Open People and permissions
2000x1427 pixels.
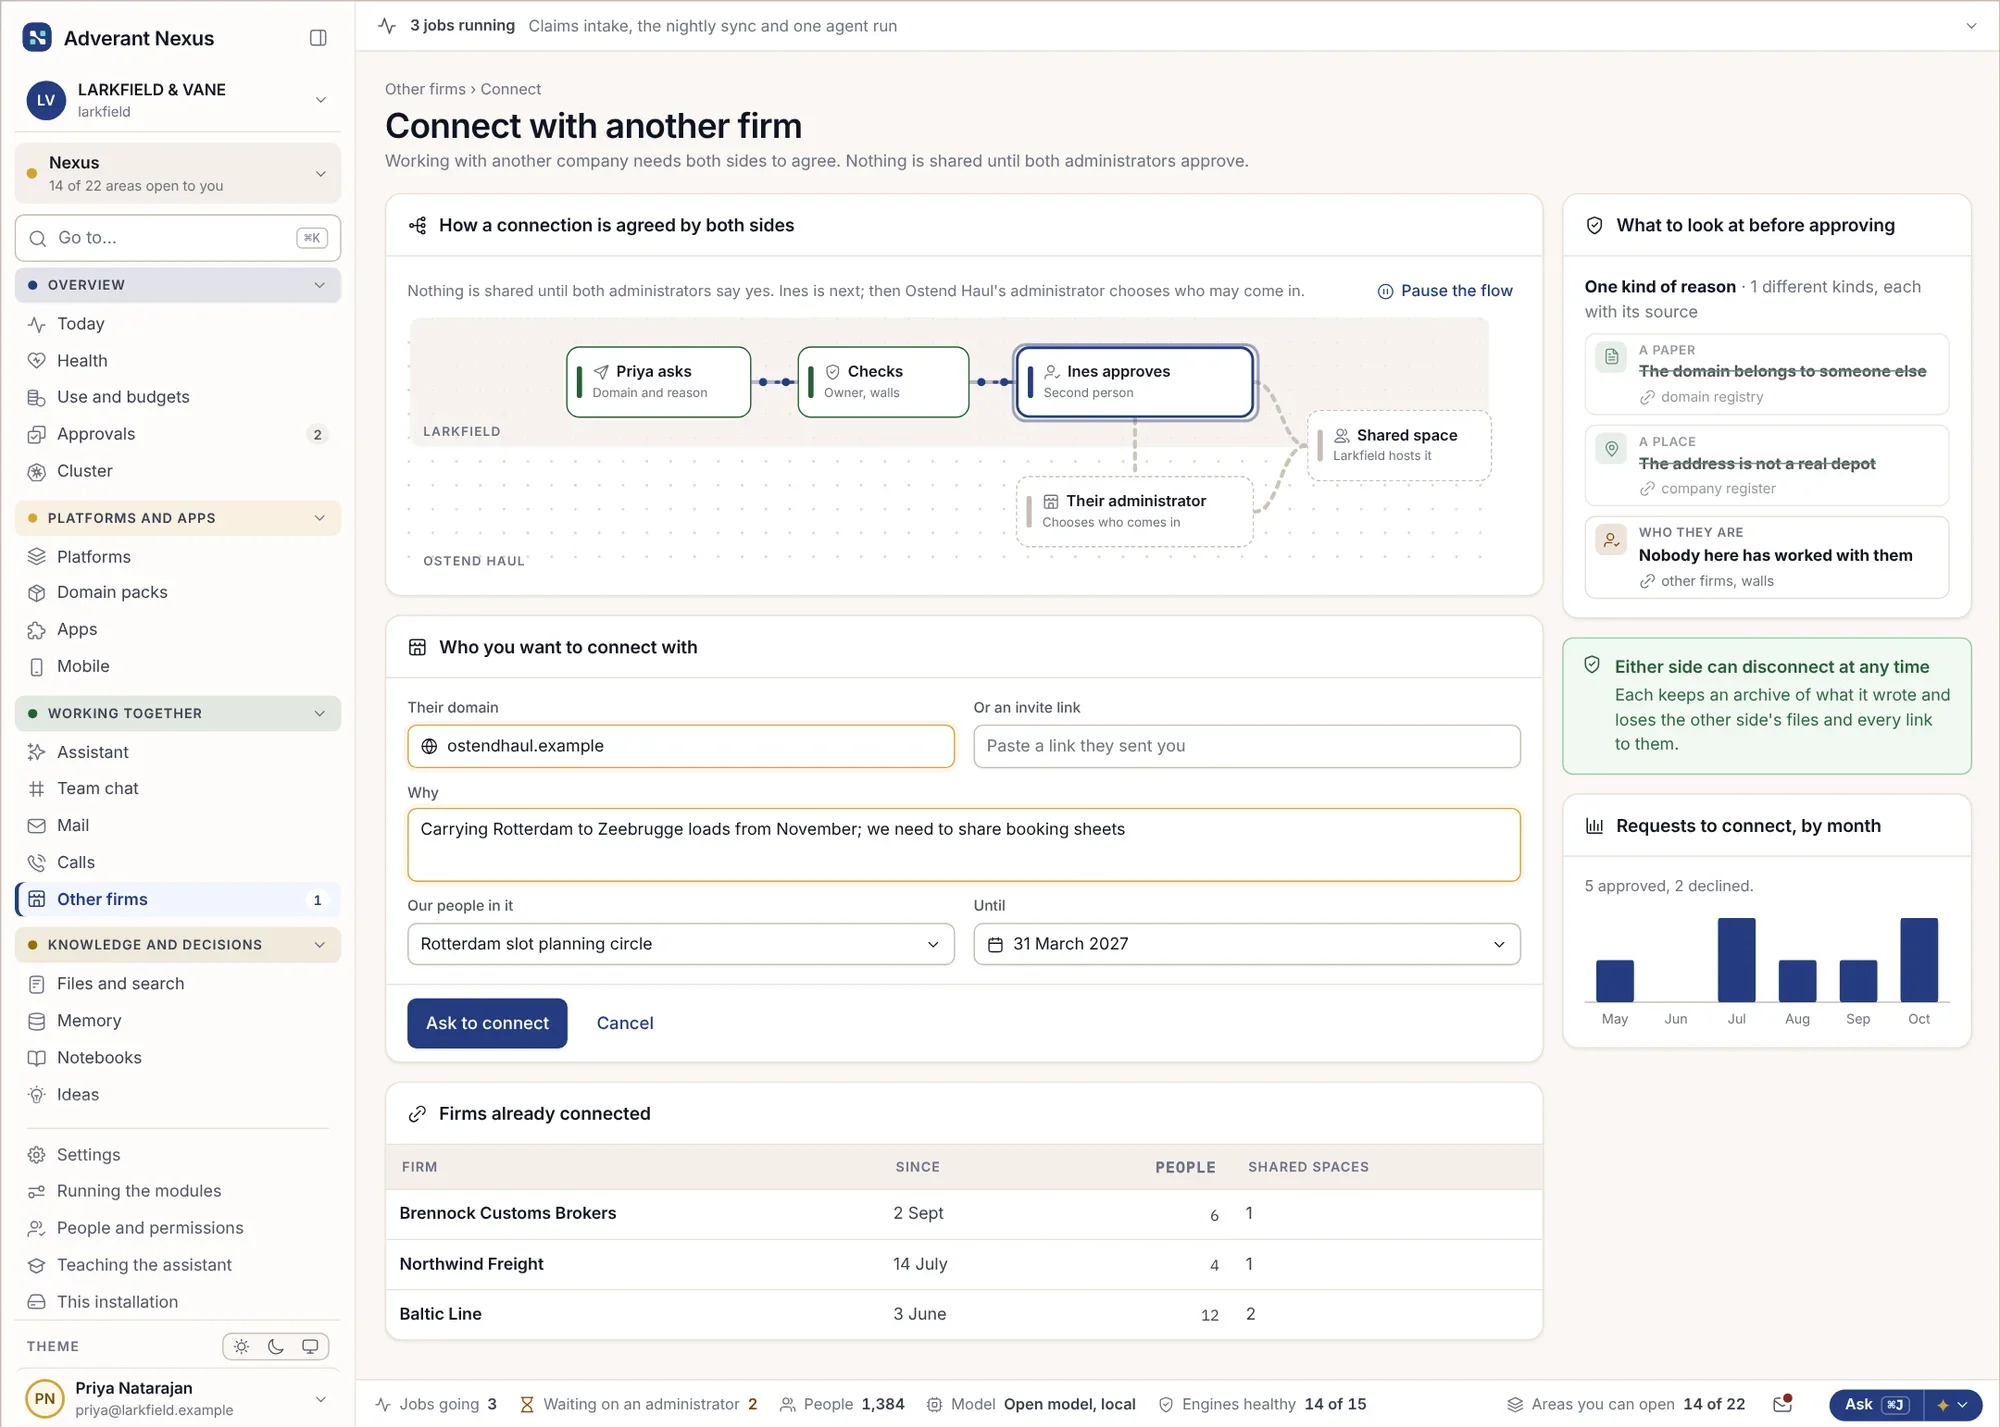(178, 1228)
